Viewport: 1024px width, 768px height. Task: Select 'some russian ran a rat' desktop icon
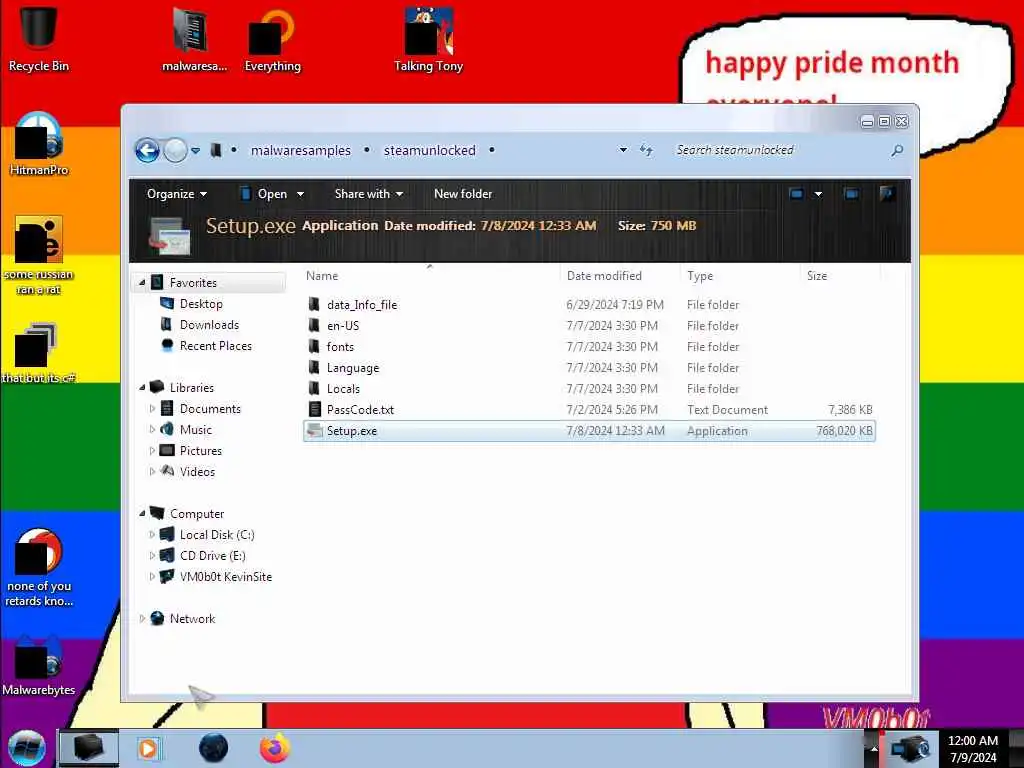(39, 255)
